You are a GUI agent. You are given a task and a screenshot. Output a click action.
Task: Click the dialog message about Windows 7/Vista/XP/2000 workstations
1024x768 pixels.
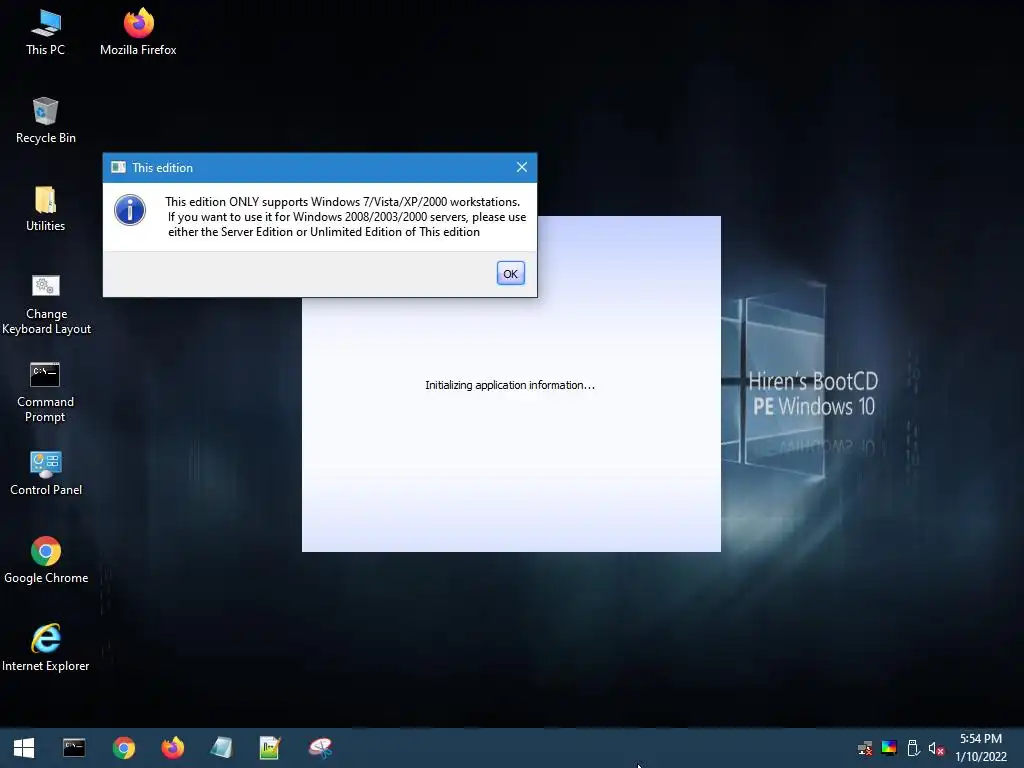click(346, 217)
